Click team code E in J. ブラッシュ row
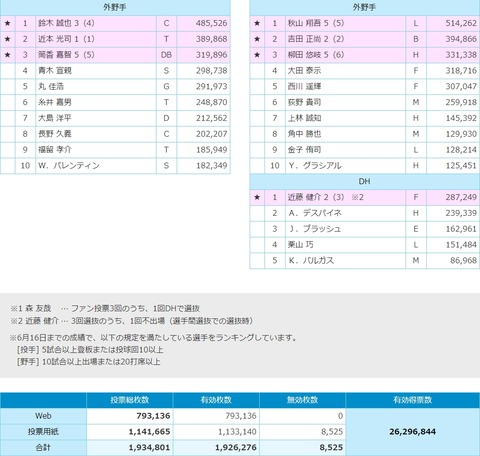The height and width of the screenshot is (456, 480). click(x=416, y=229)
